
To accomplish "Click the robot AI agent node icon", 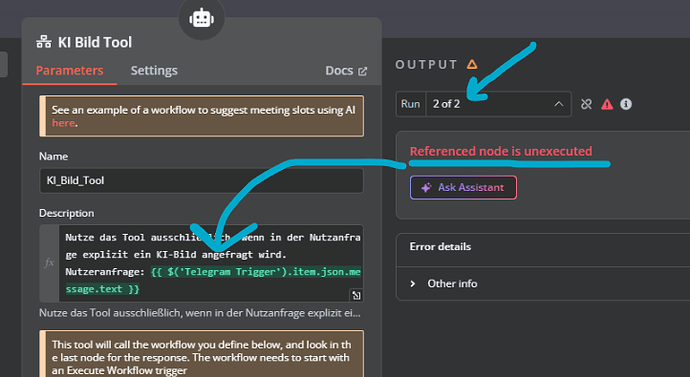I will 202,18.
